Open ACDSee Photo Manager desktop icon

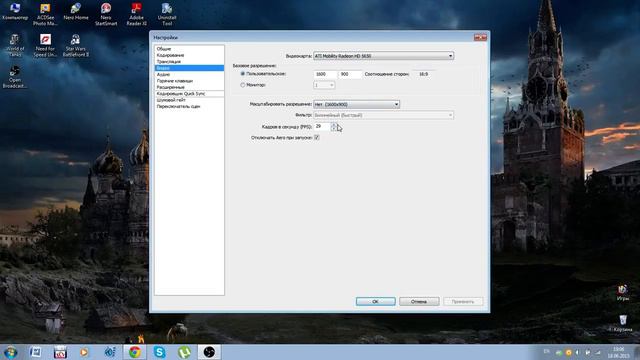45,14
